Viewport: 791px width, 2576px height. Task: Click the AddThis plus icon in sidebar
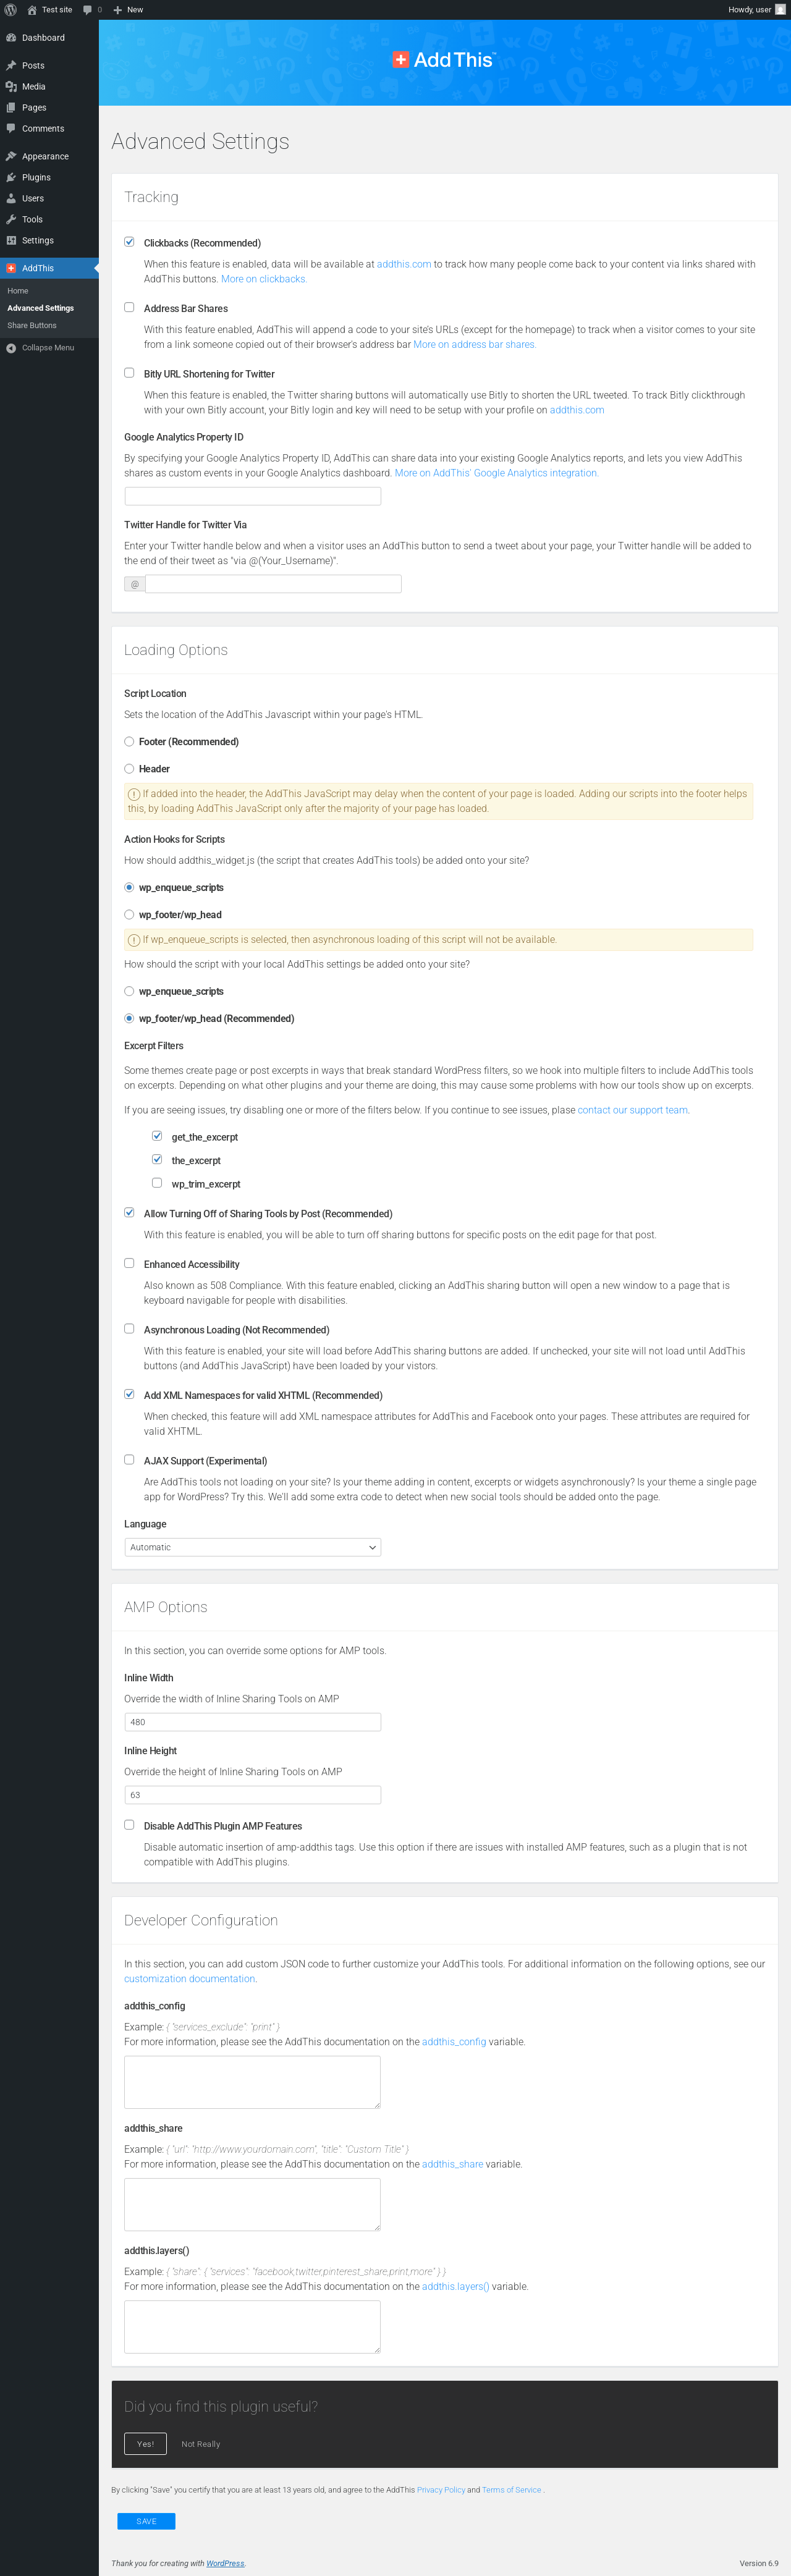[11, 269]
